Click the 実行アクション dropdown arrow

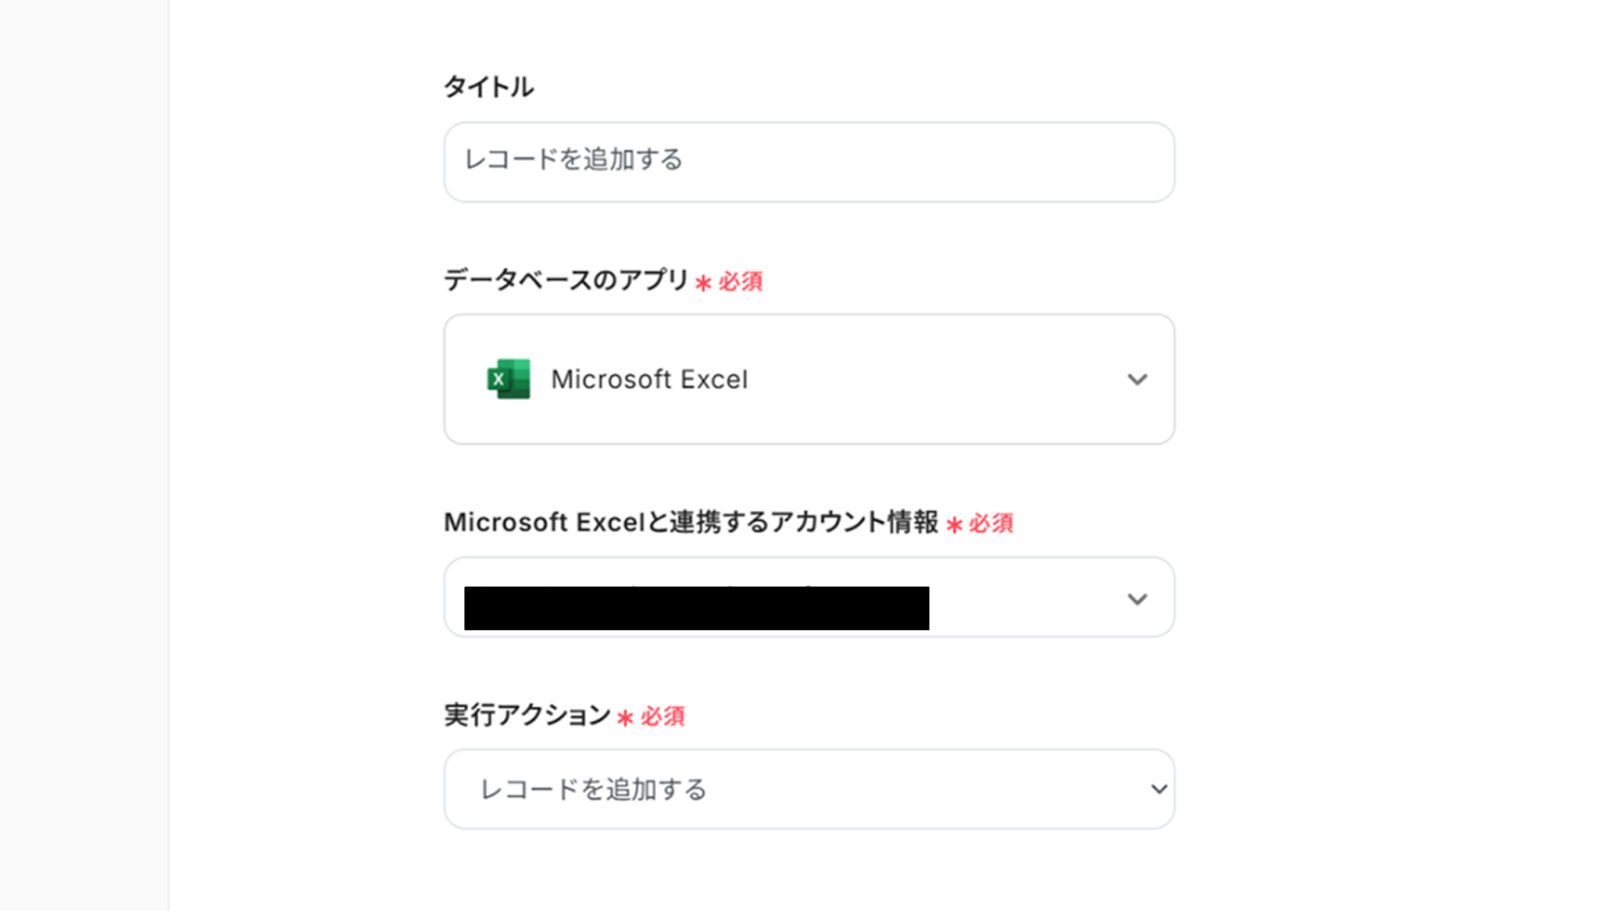1158,789
